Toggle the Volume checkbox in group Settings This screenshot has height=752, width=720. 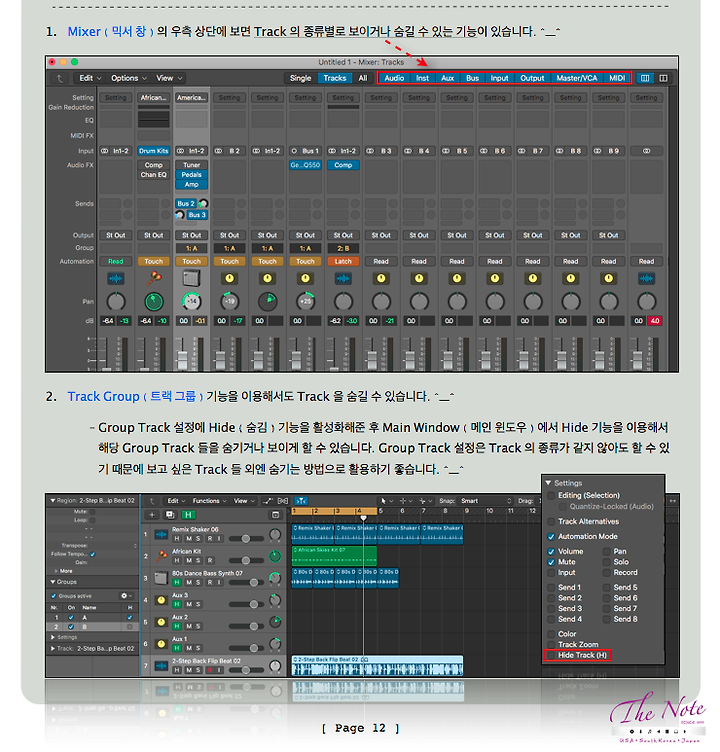pos(551,552)
